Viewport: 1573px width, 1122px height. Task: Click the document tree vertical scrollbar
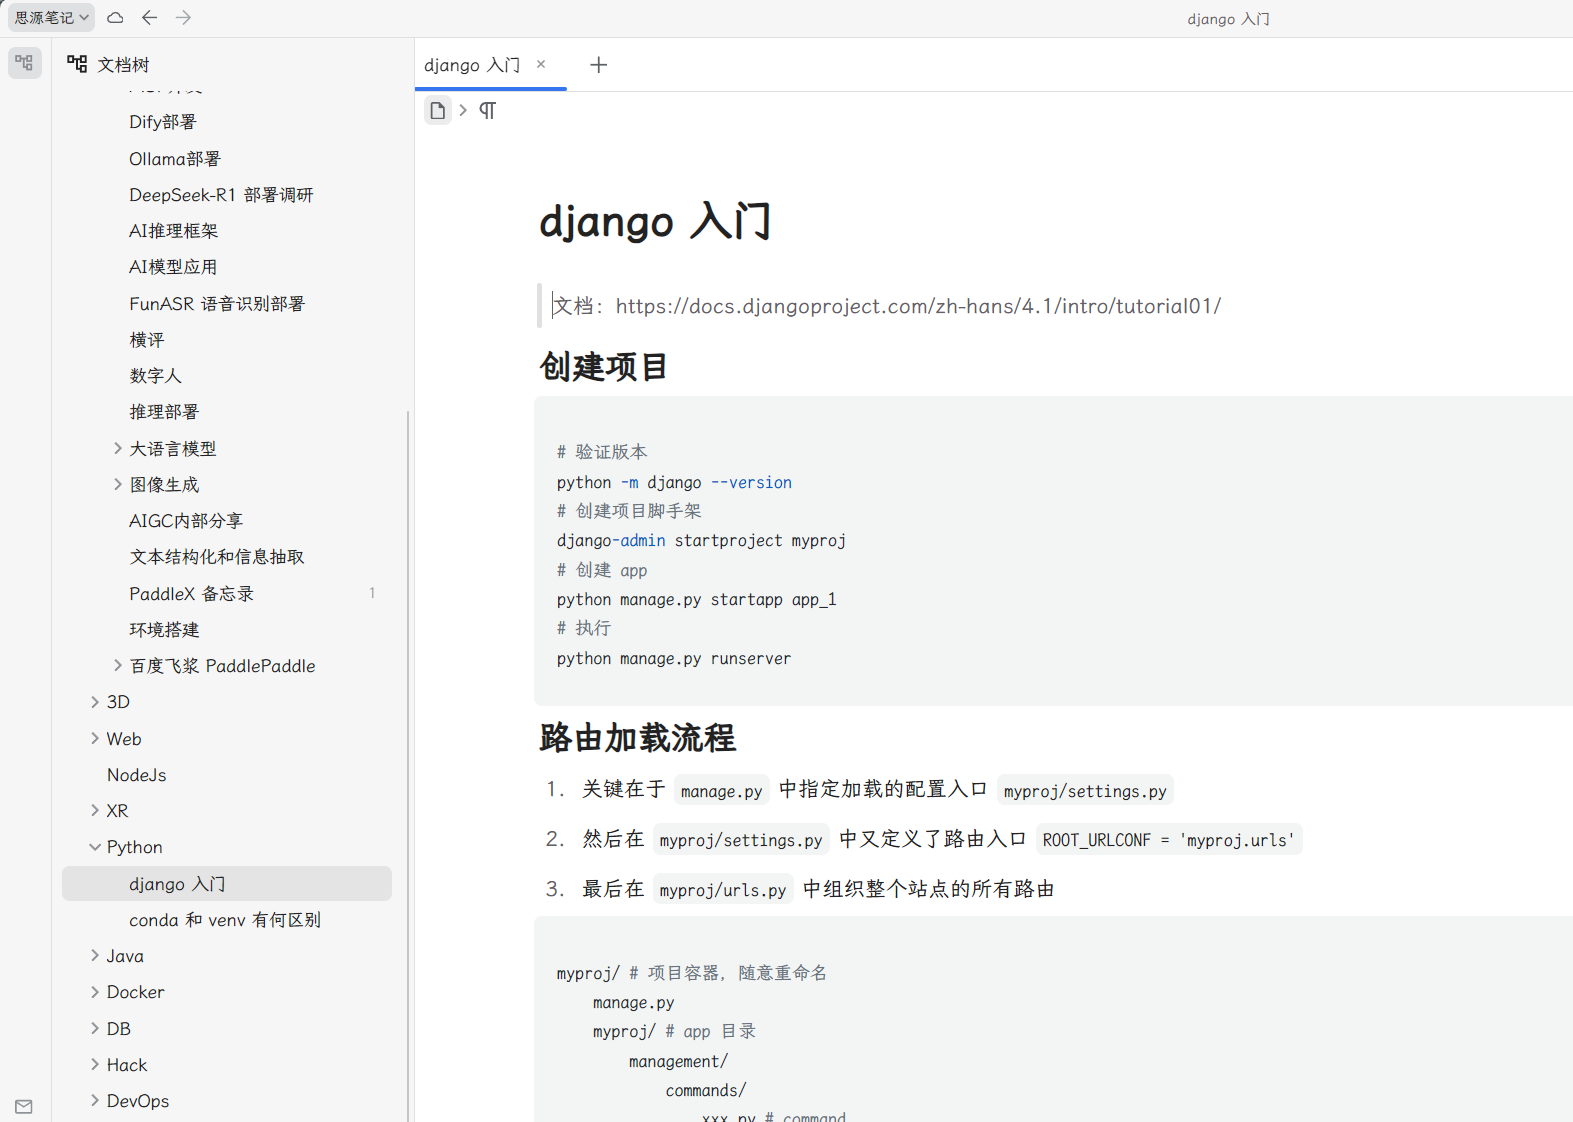click(408, 760)
